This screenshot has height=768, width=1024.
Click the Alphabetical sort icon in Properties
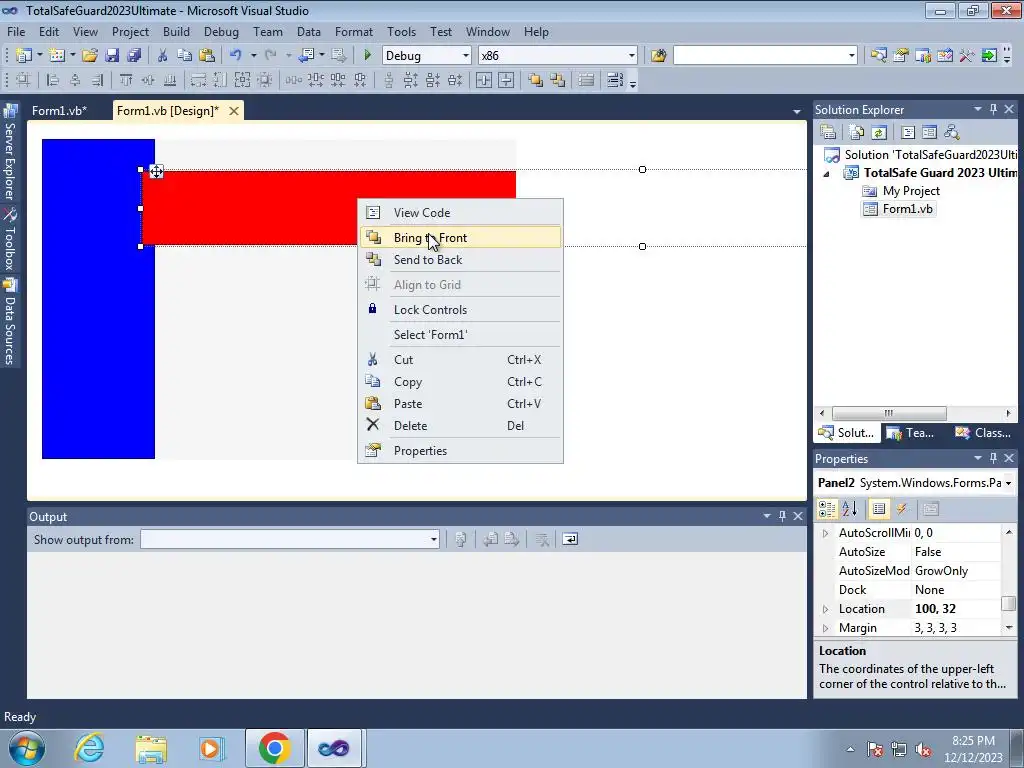(x=850, y=509)
